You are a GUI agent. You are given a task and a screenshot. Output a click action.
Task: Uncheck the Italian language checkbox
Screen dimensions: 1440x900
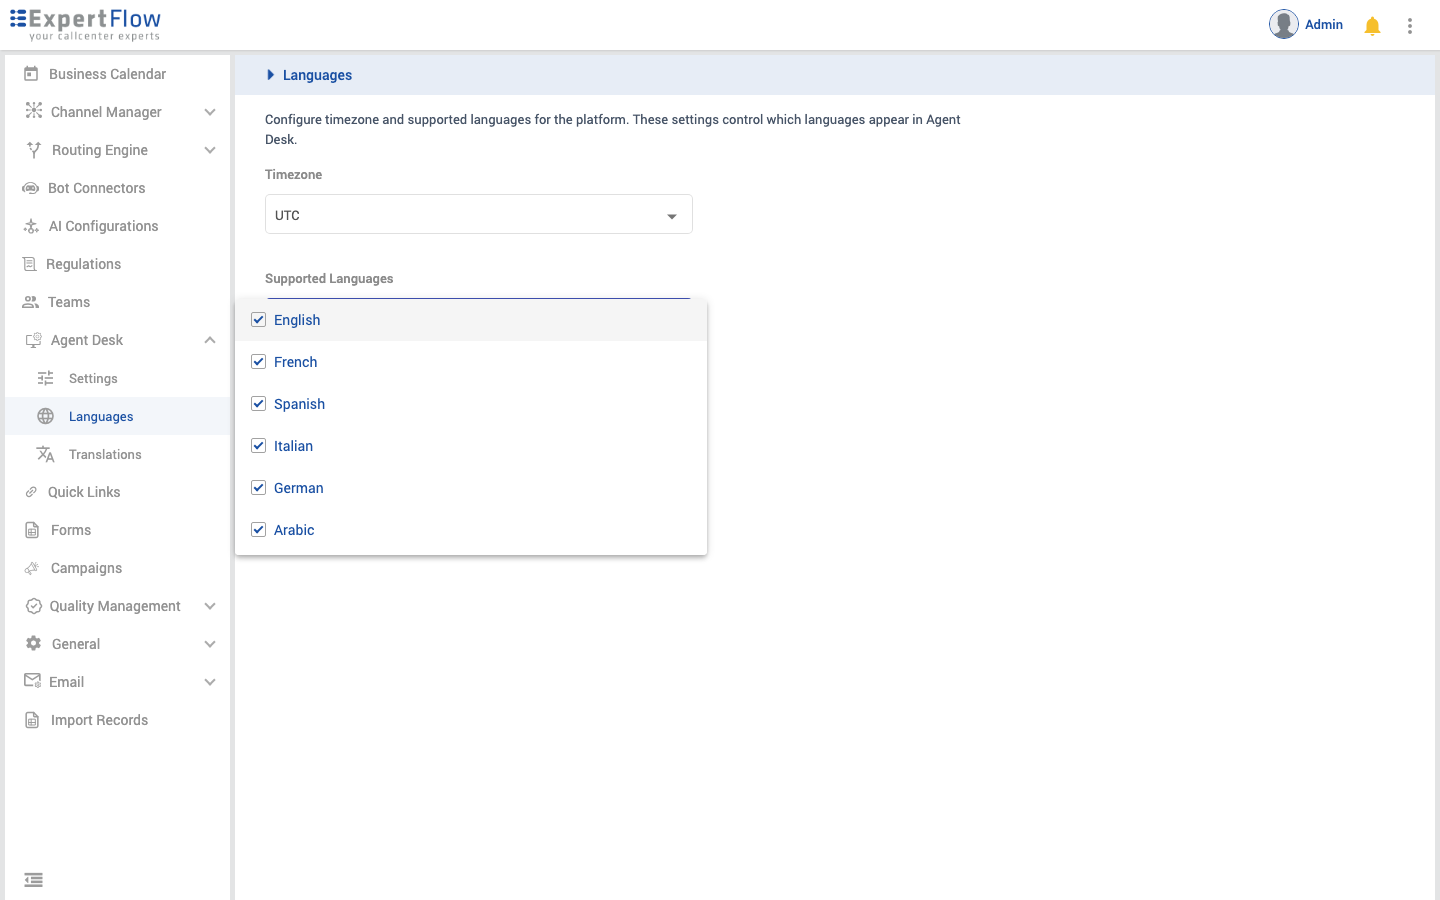pos(258,446)
